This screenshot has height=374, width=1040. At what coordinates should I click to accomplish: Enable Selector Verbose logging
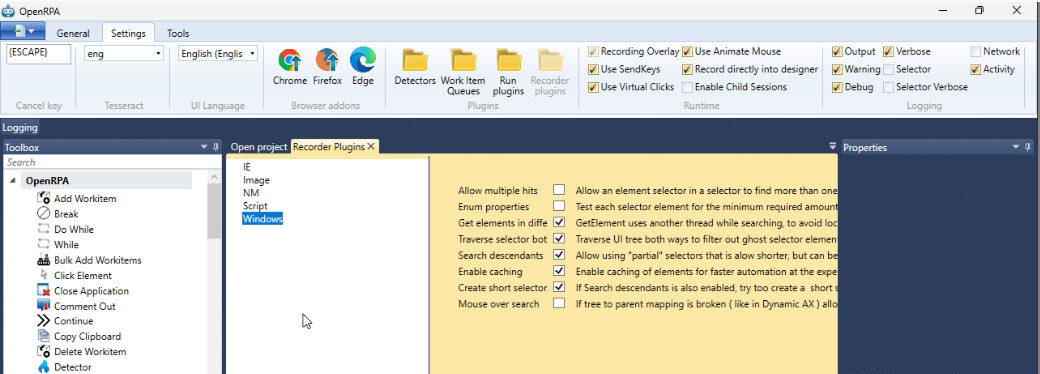888,87
